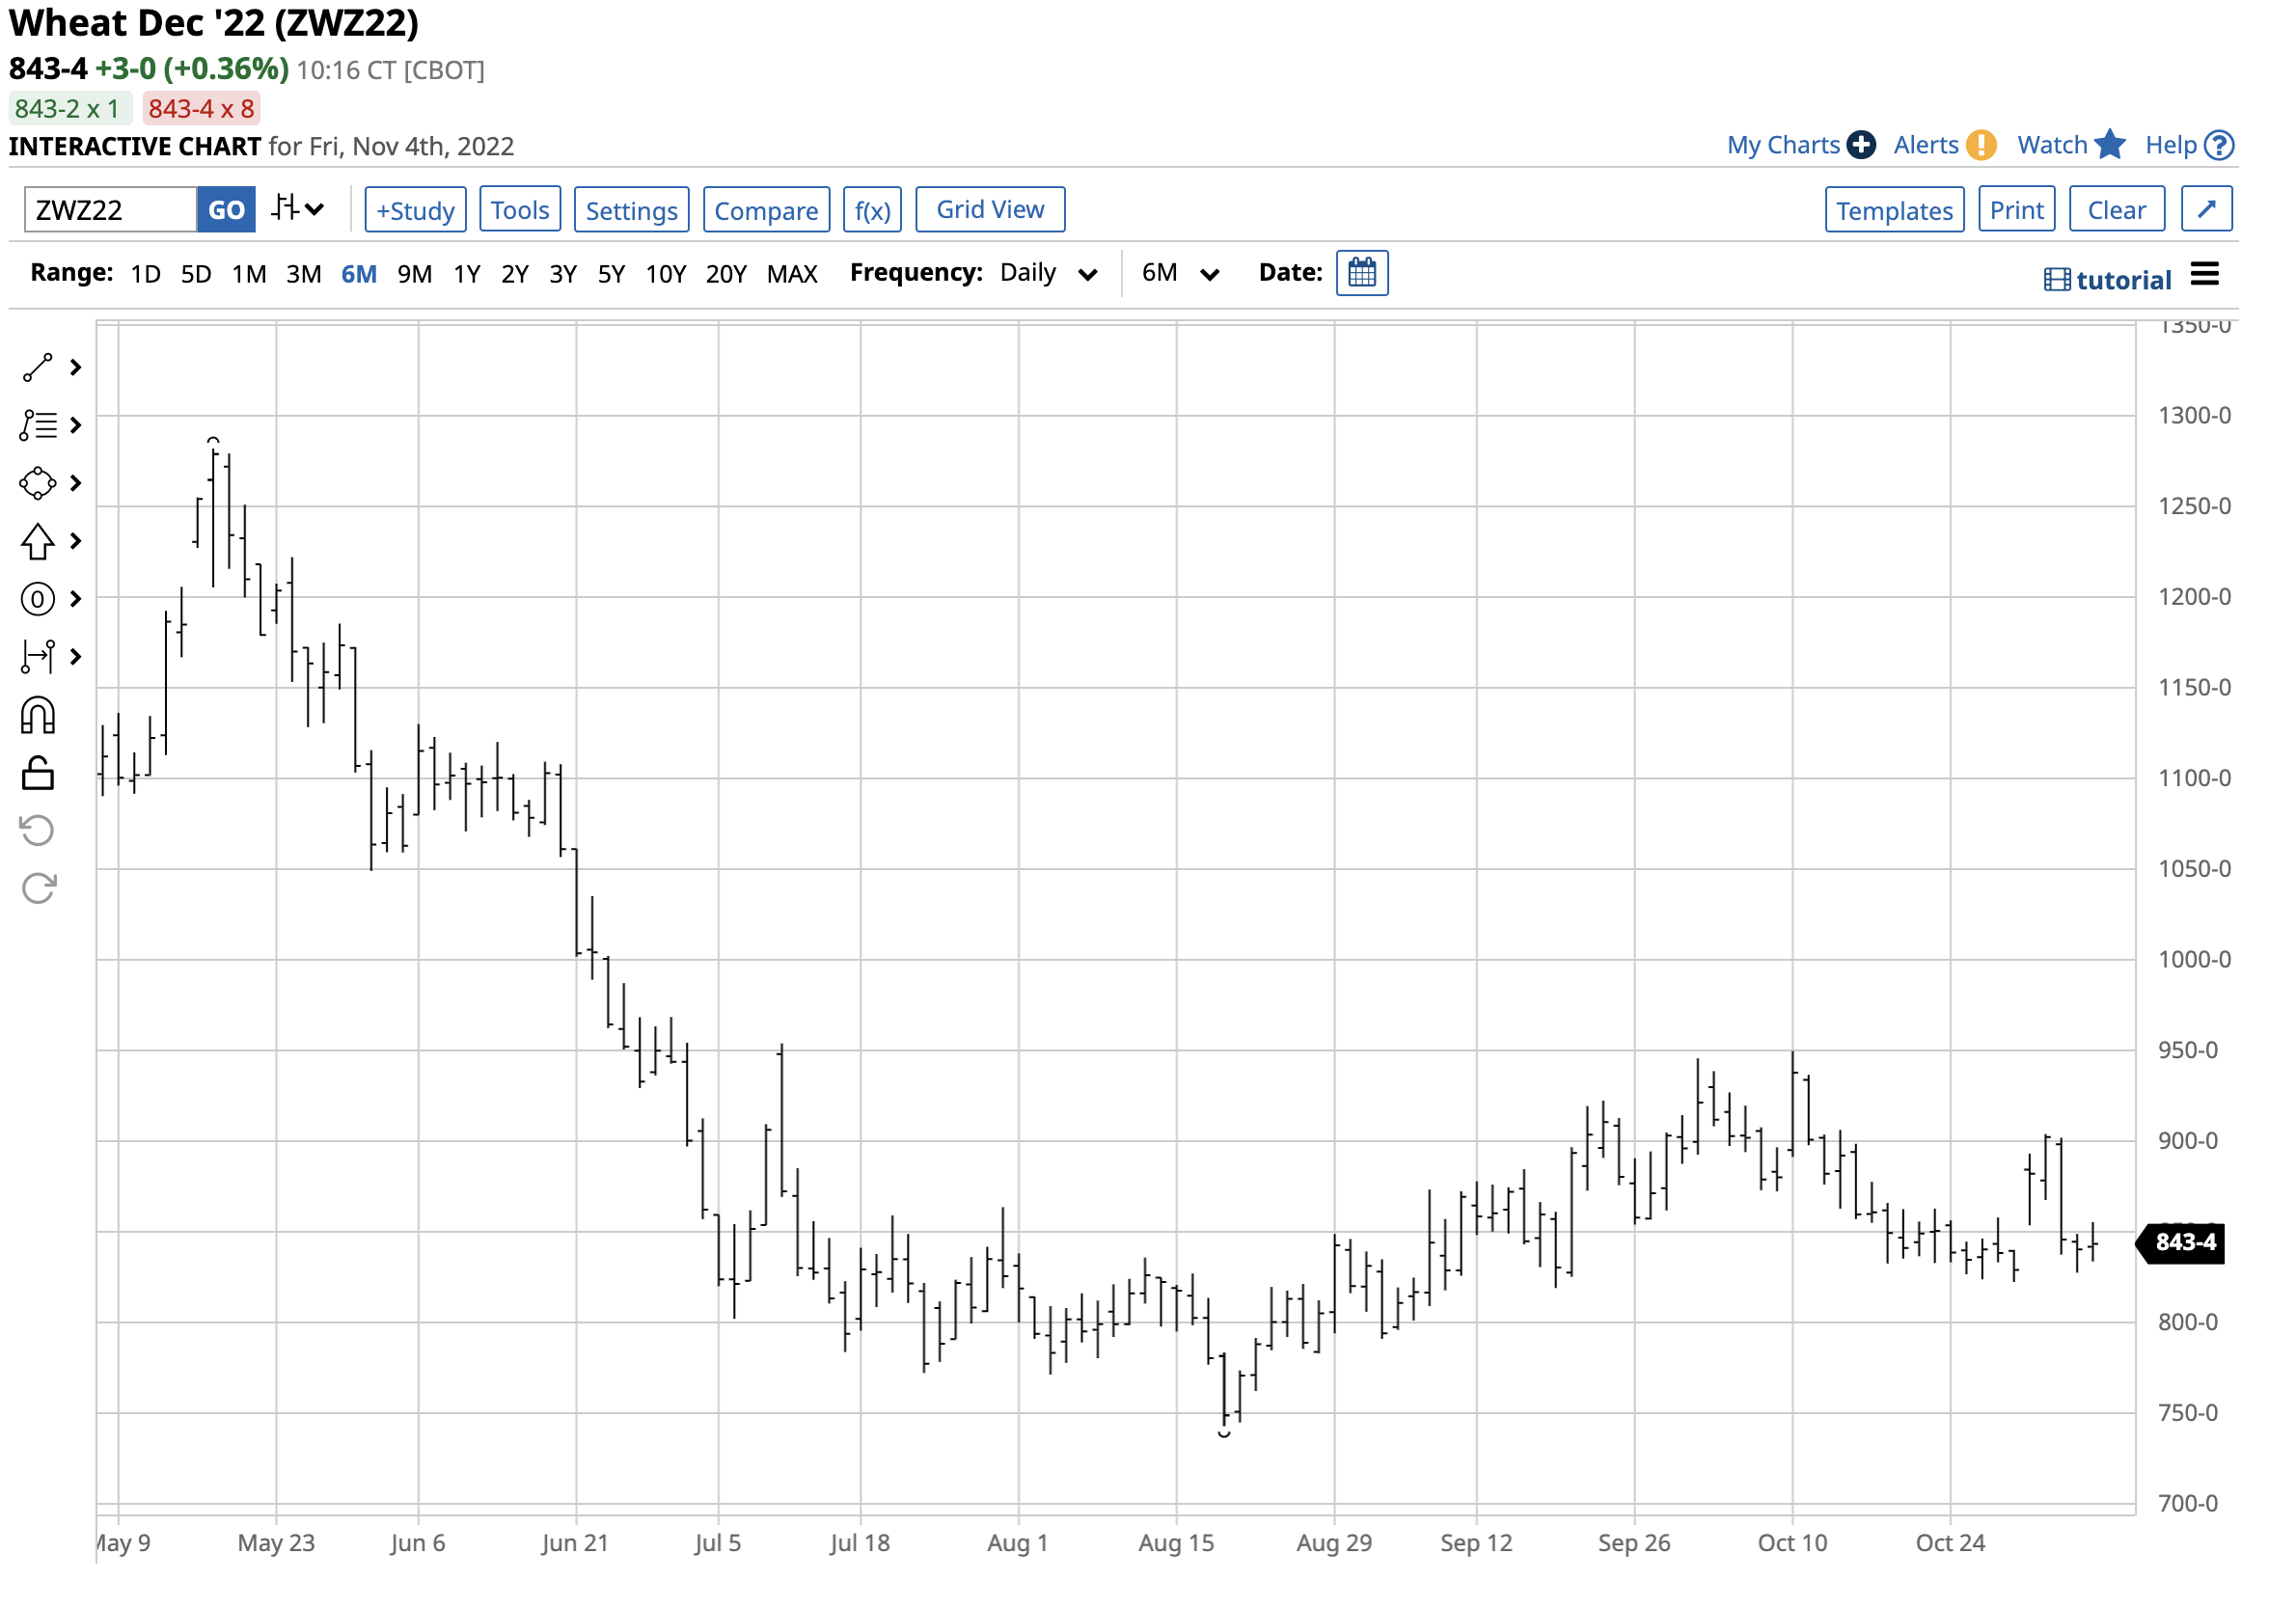Toggle the magnet snap mode
This screenshot has height=1609, width=2296.
pyautogui.click(x=38, y=716)
